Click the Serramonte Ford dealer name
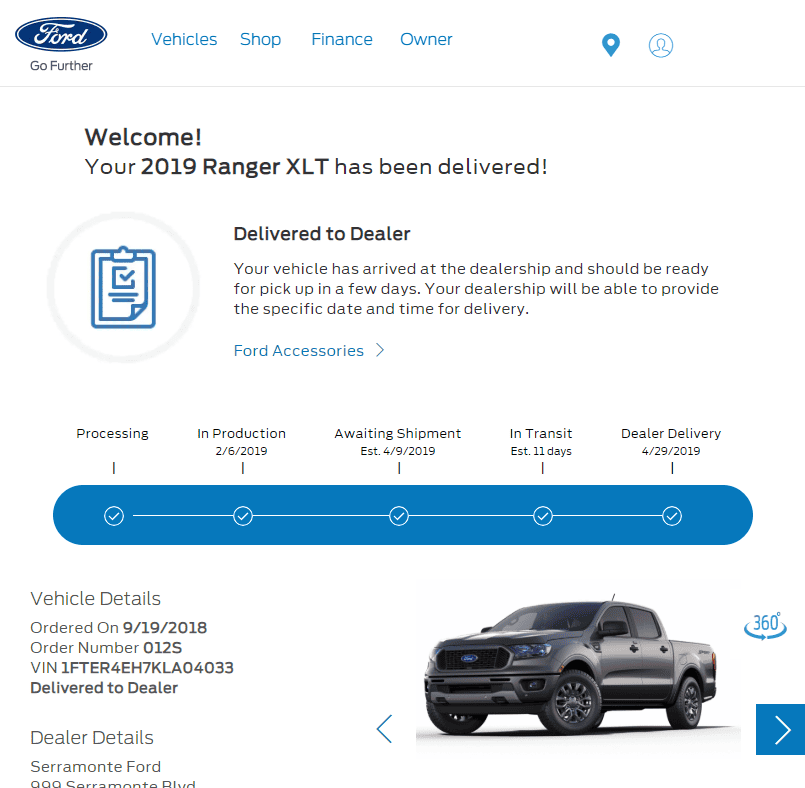 click(x=95, y=766)
